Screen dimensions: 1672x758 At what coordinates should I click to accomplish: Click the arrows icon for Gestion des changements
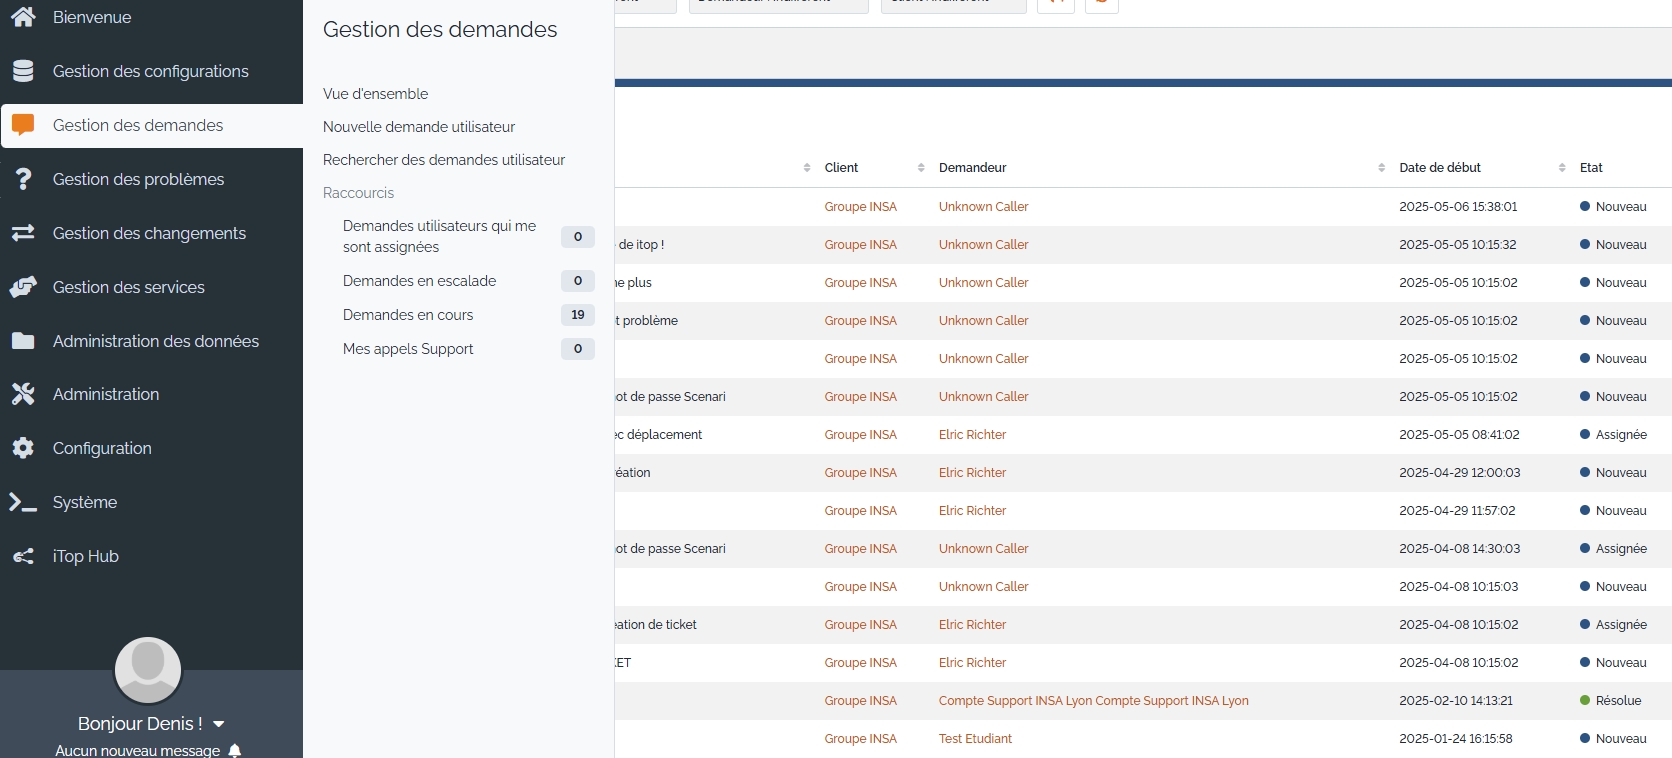(x=23, y=233)
